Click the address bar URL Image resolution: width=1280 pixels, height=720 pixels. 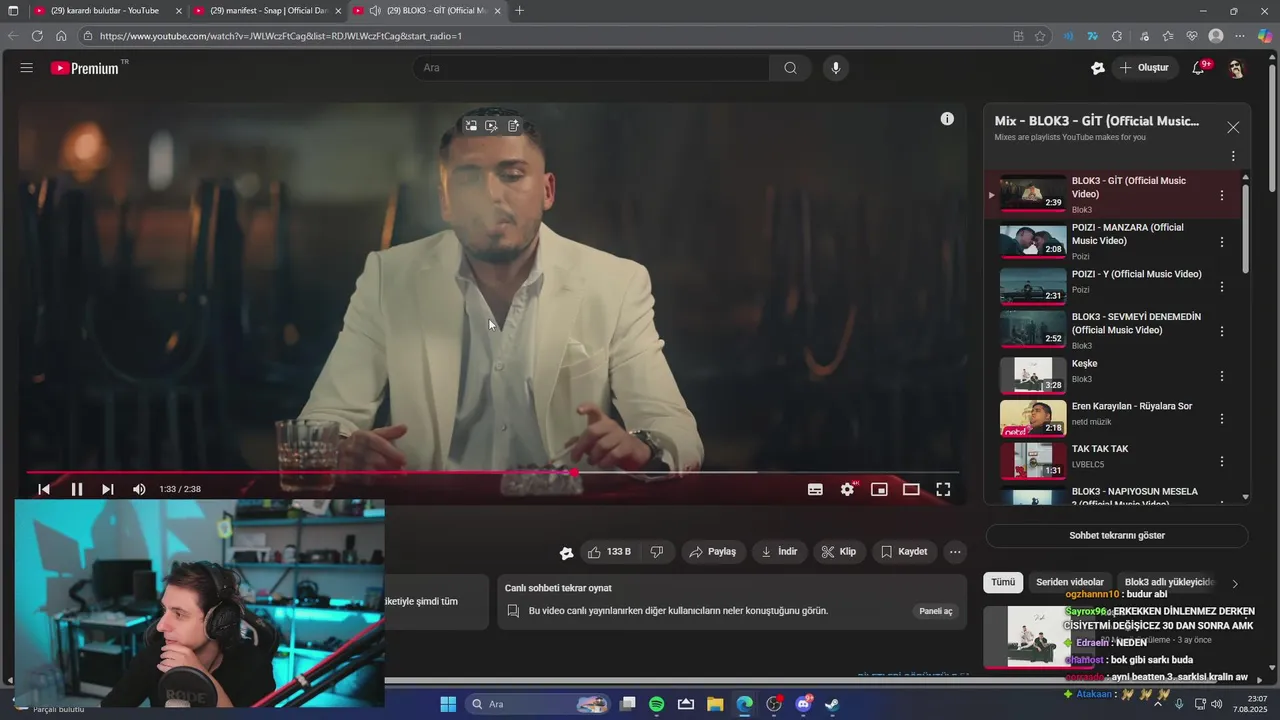coord(281,36)
